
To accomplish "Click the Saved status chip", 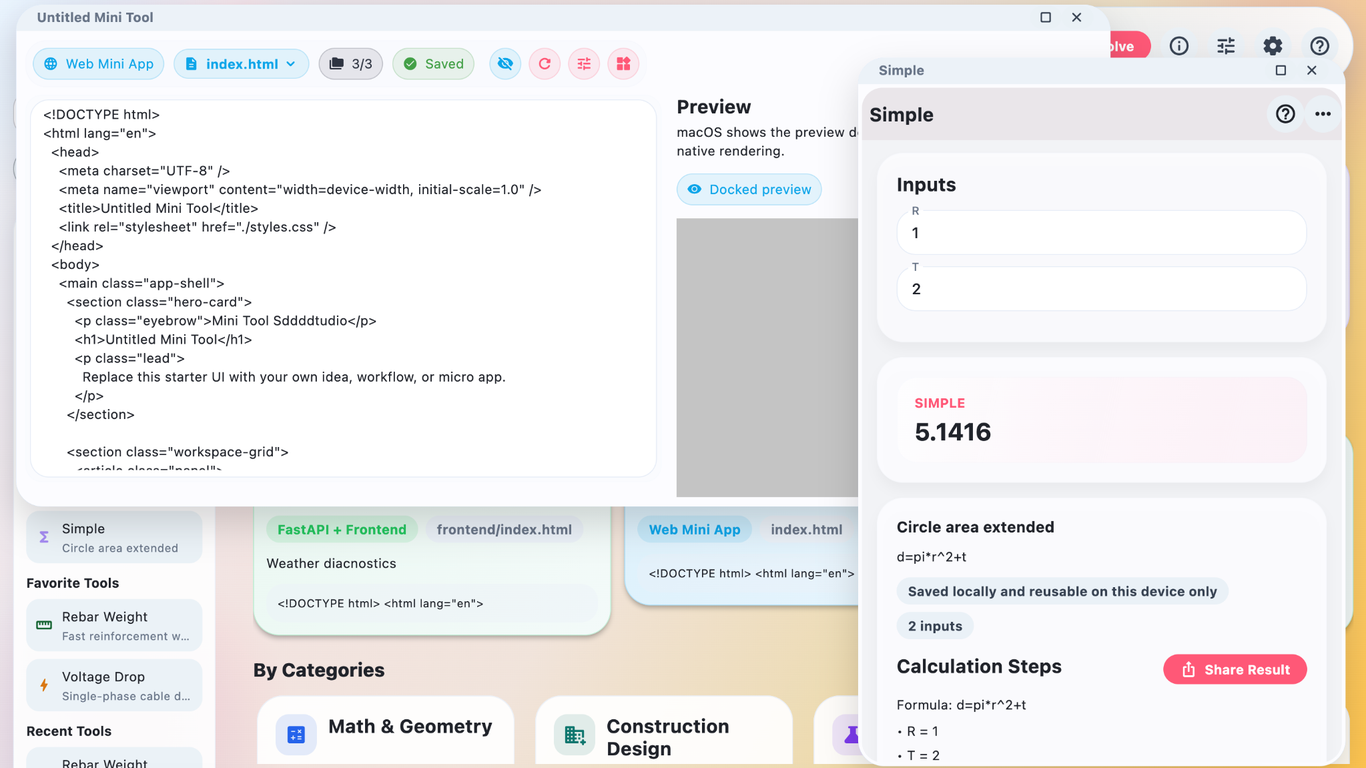I will 433,64.
